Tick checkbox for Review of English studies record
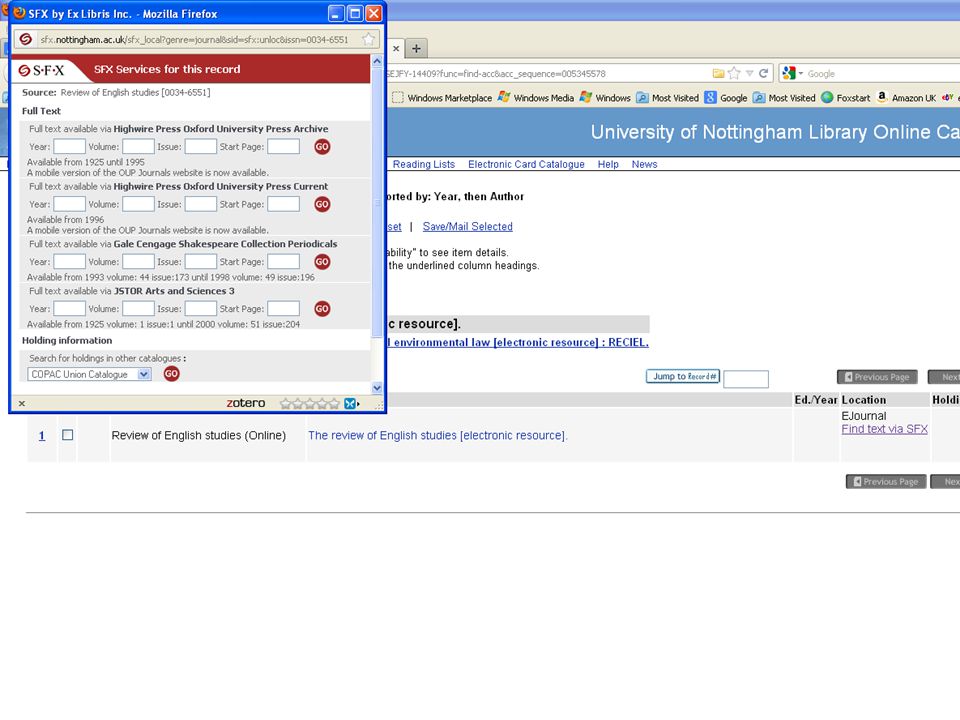Screen dimensions: 960x720 [68, 435]
